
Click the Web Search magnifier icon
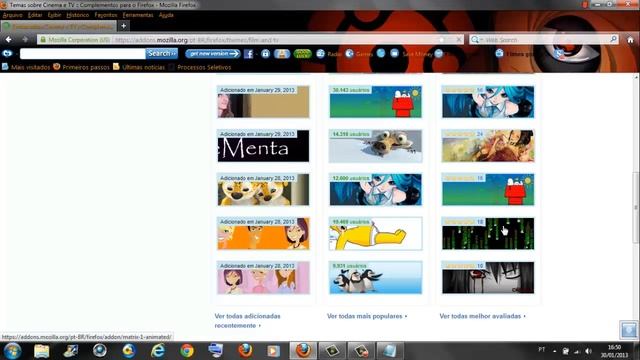[613, 39]
